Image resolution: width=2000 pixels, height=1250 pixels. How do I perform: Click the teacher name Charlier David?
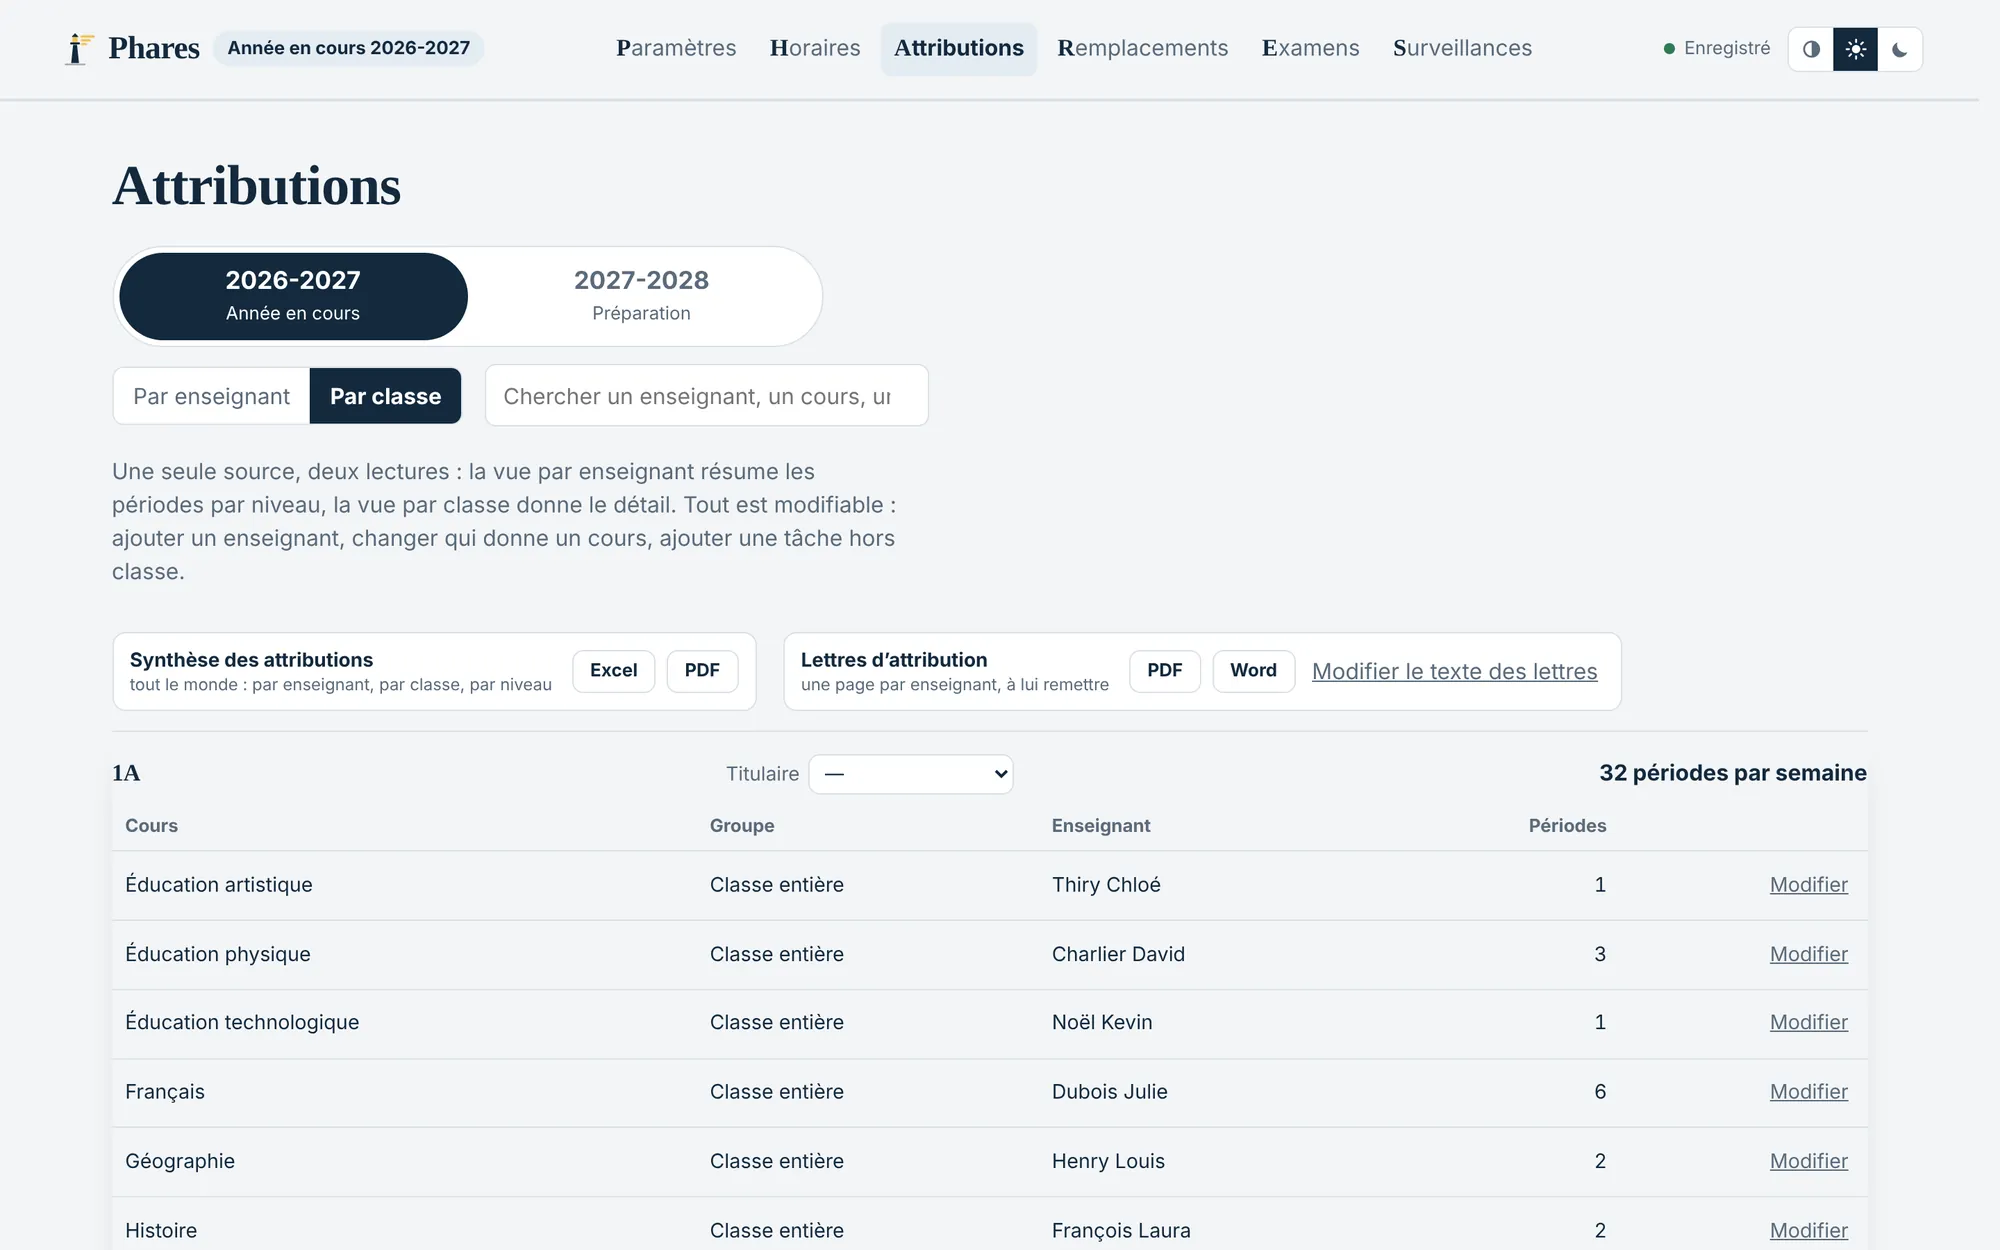1118,954
